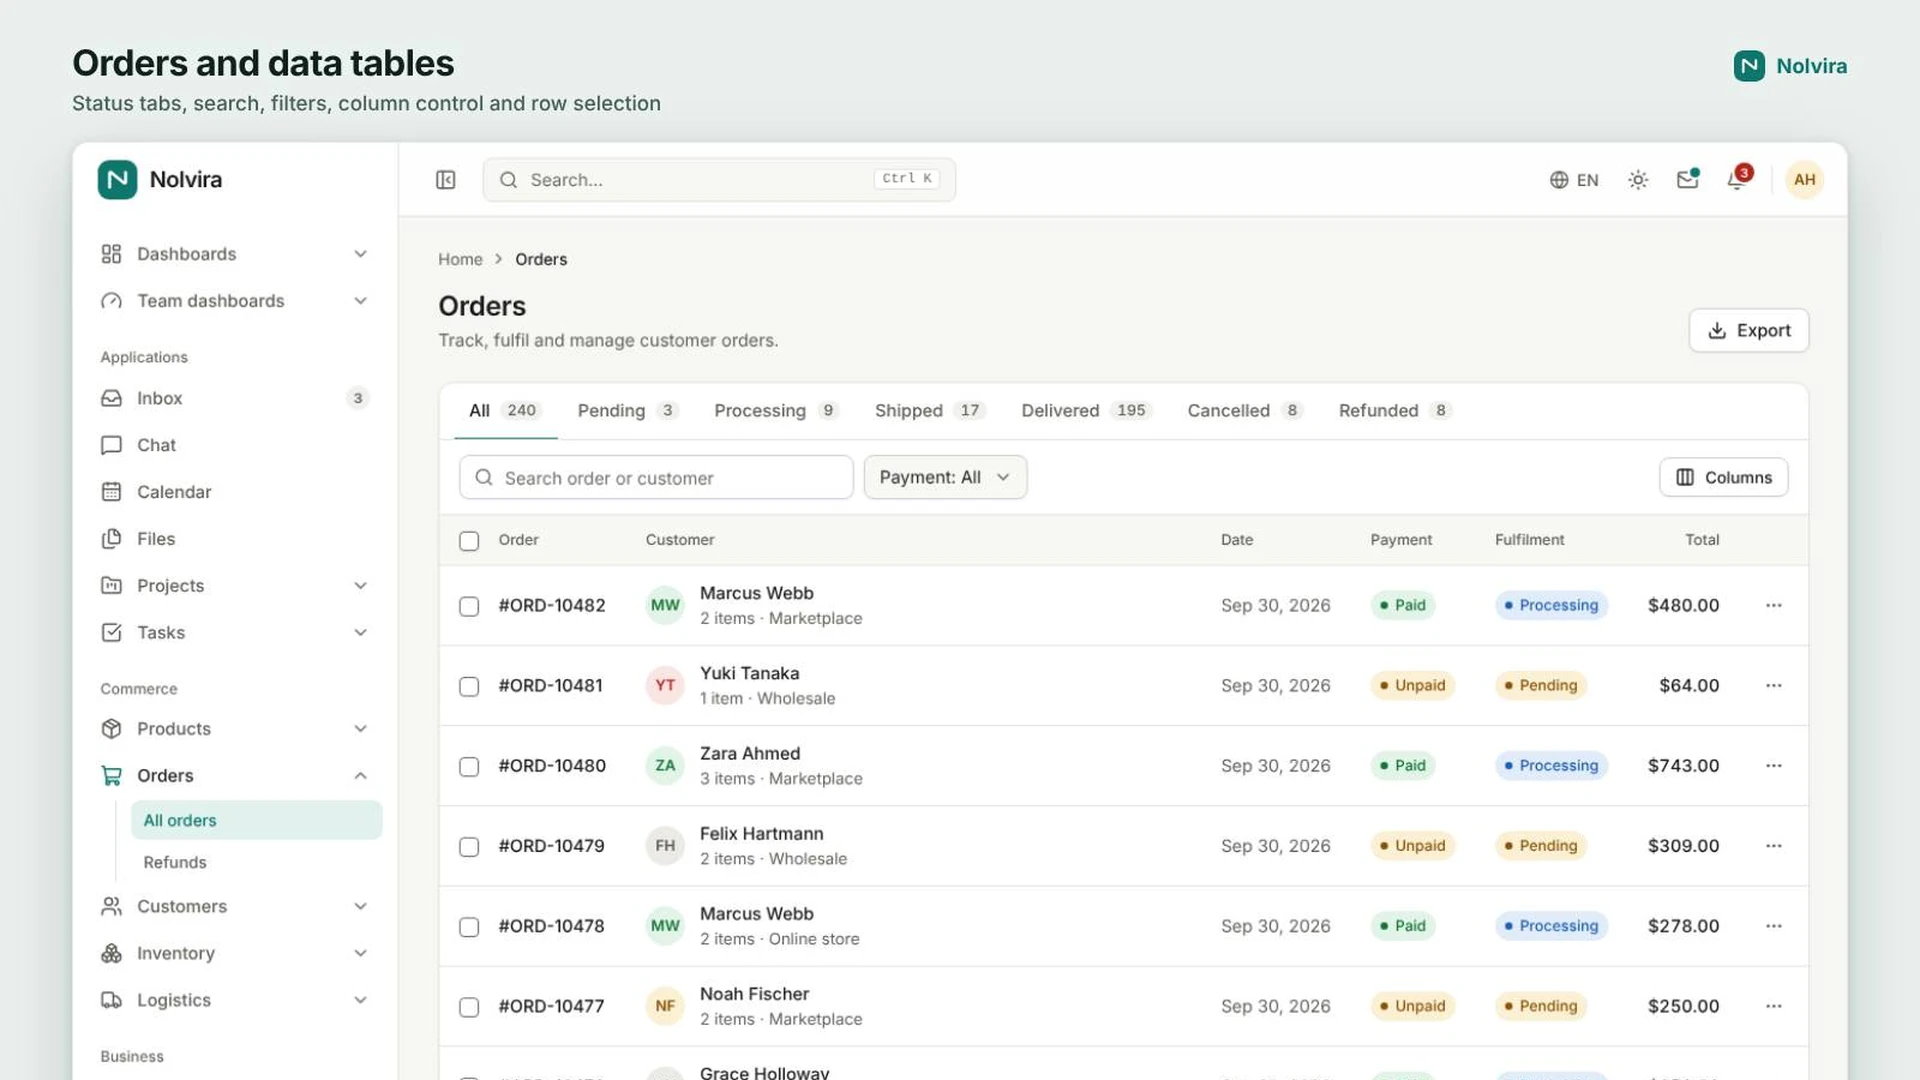The image size is (1920, 1080).
Task: Open the Payment: All filter dropdown
Action: pyautogui.click(x=945, y=477)
